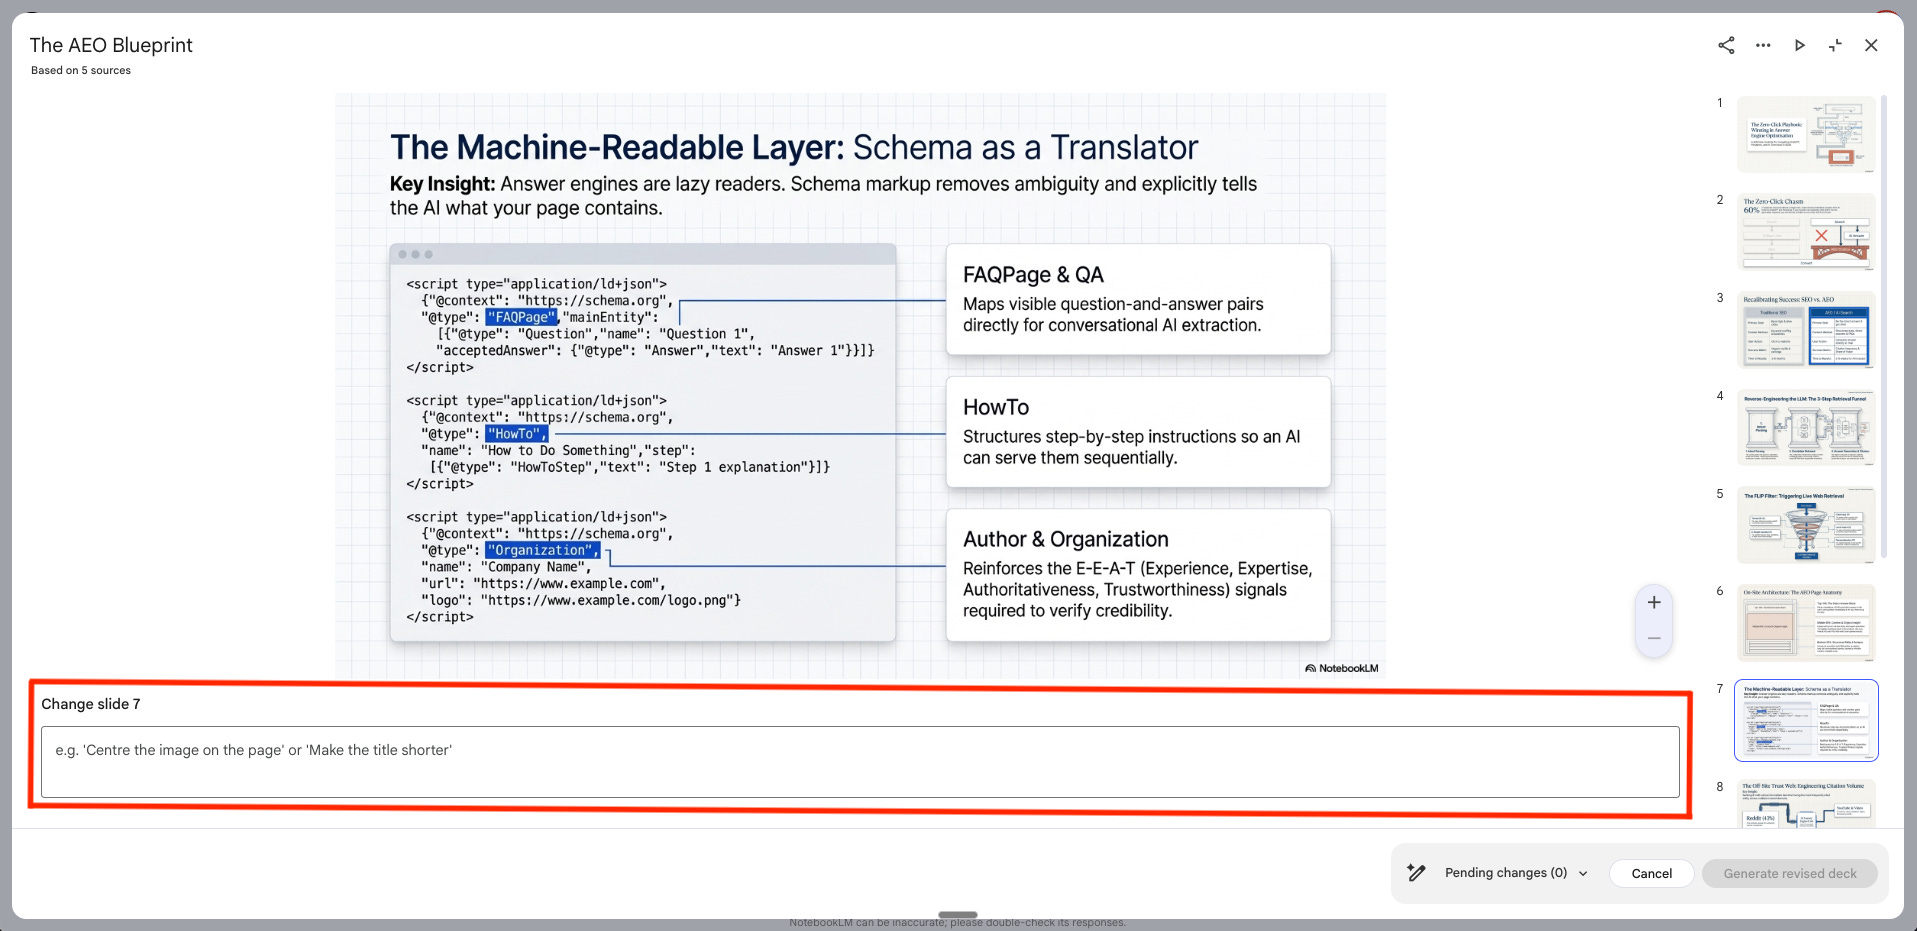This screenshot has height=931, width=1917.
Task: Click the Cancel button
Action: point(1651,873)
